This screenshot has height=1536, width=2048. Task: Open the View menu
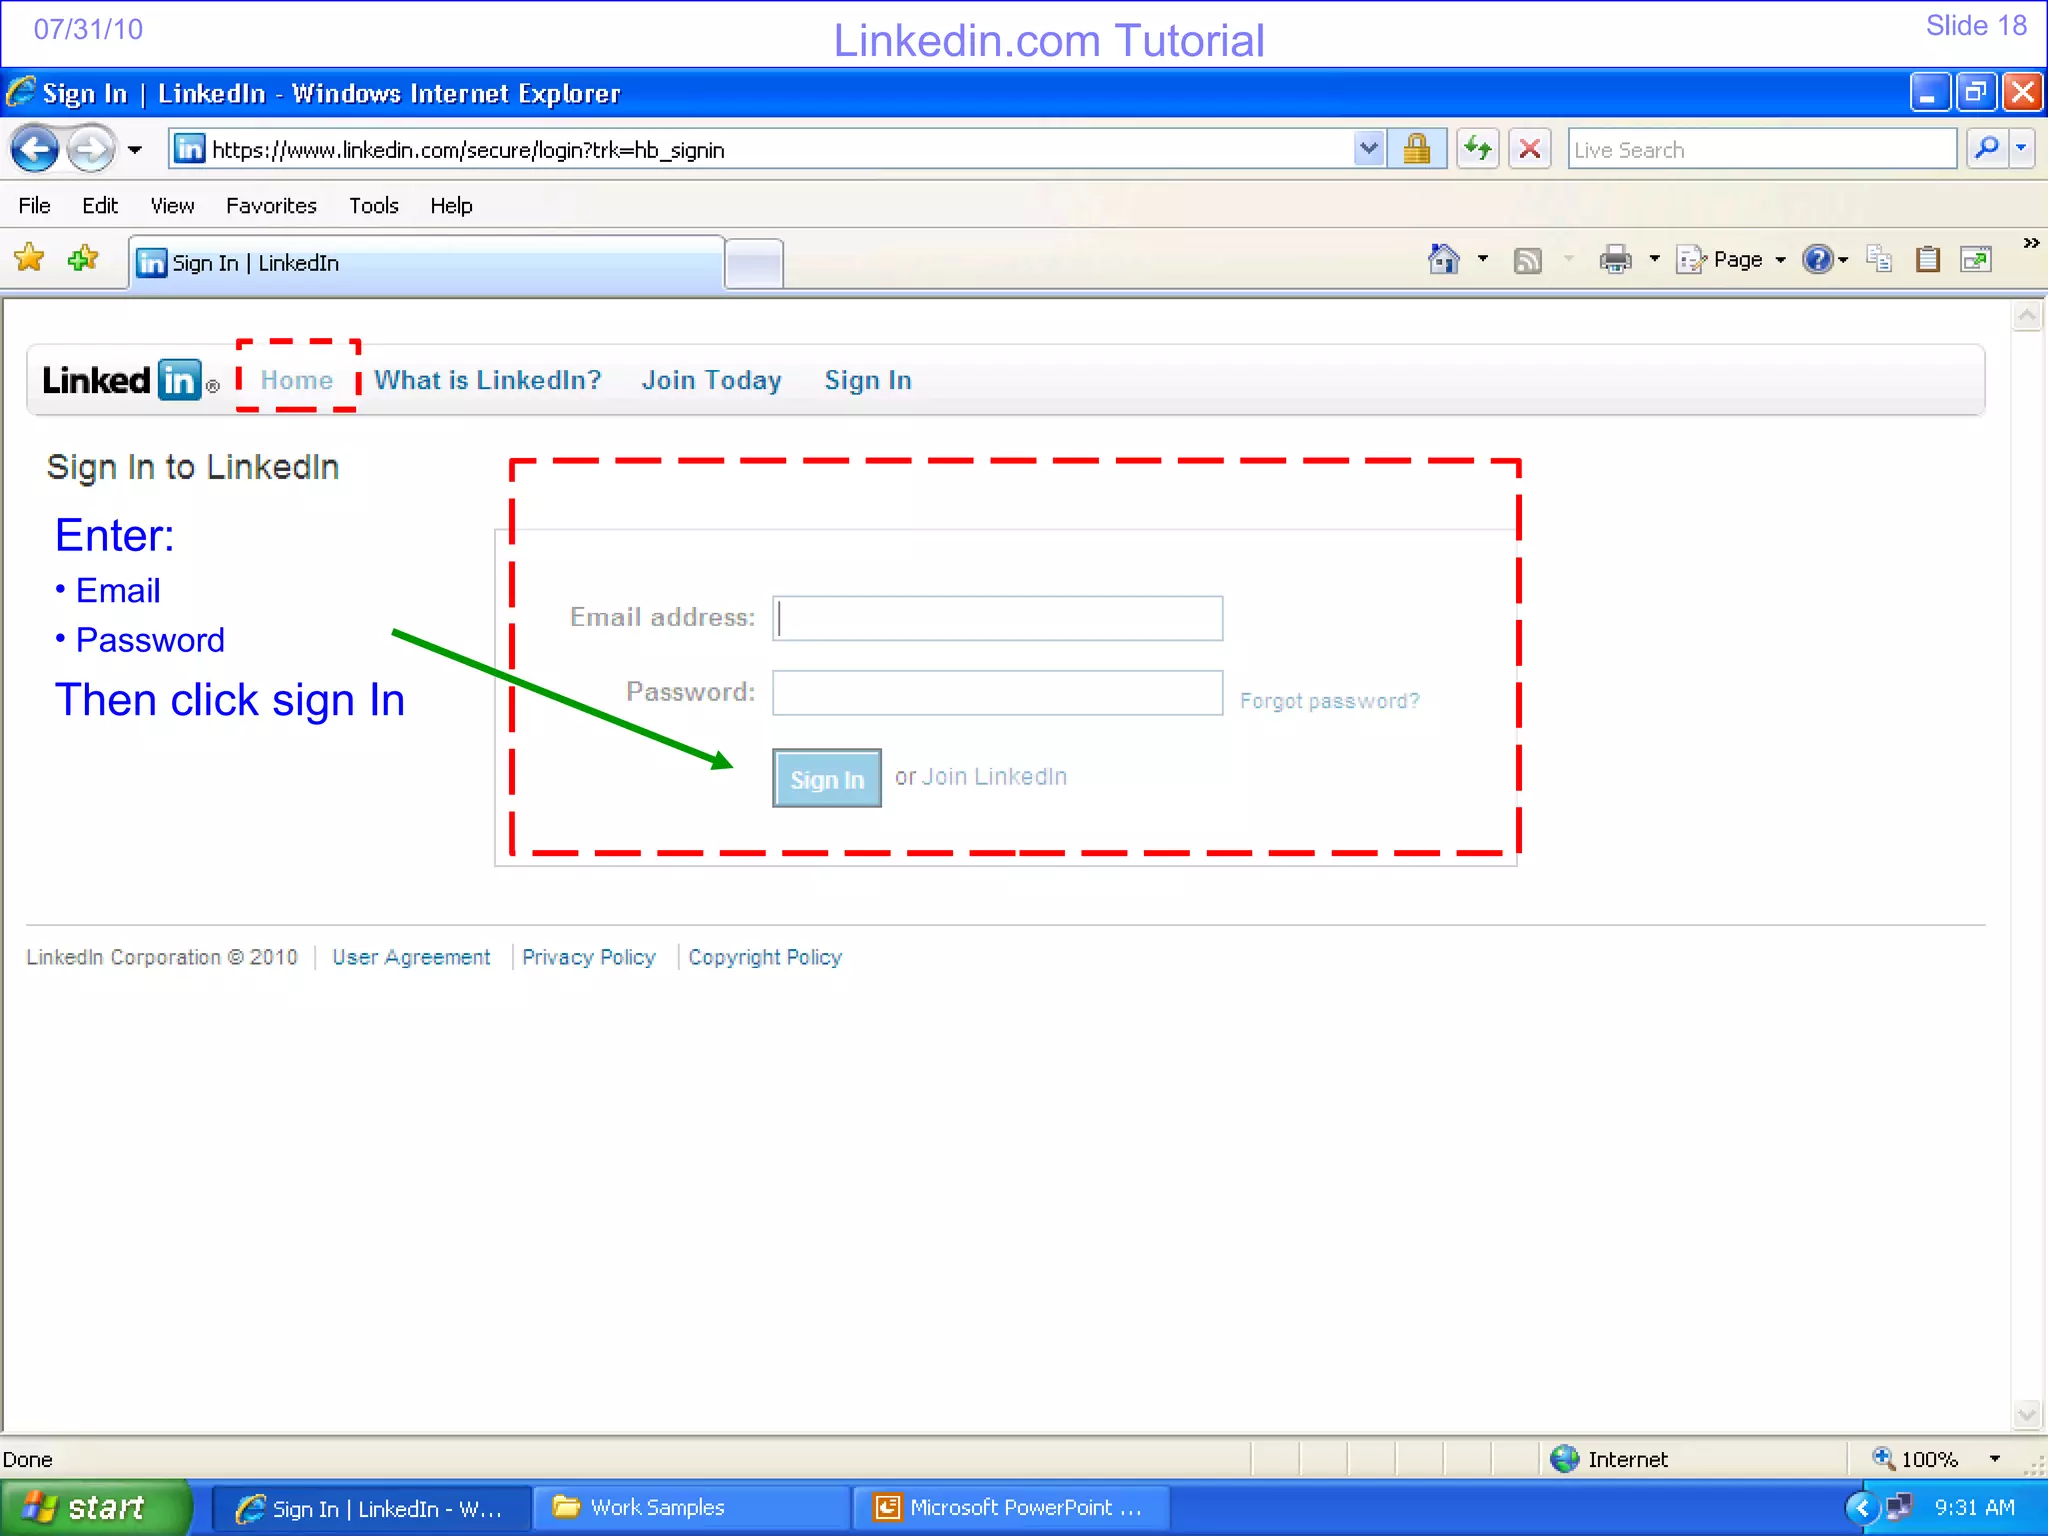coord(172,205)
